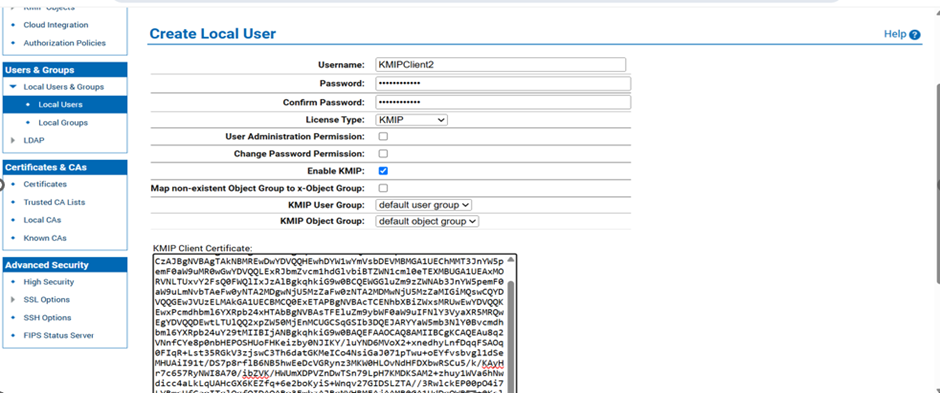
Task: Click the Create Local User heading
Action: click(x=213, y=34)
